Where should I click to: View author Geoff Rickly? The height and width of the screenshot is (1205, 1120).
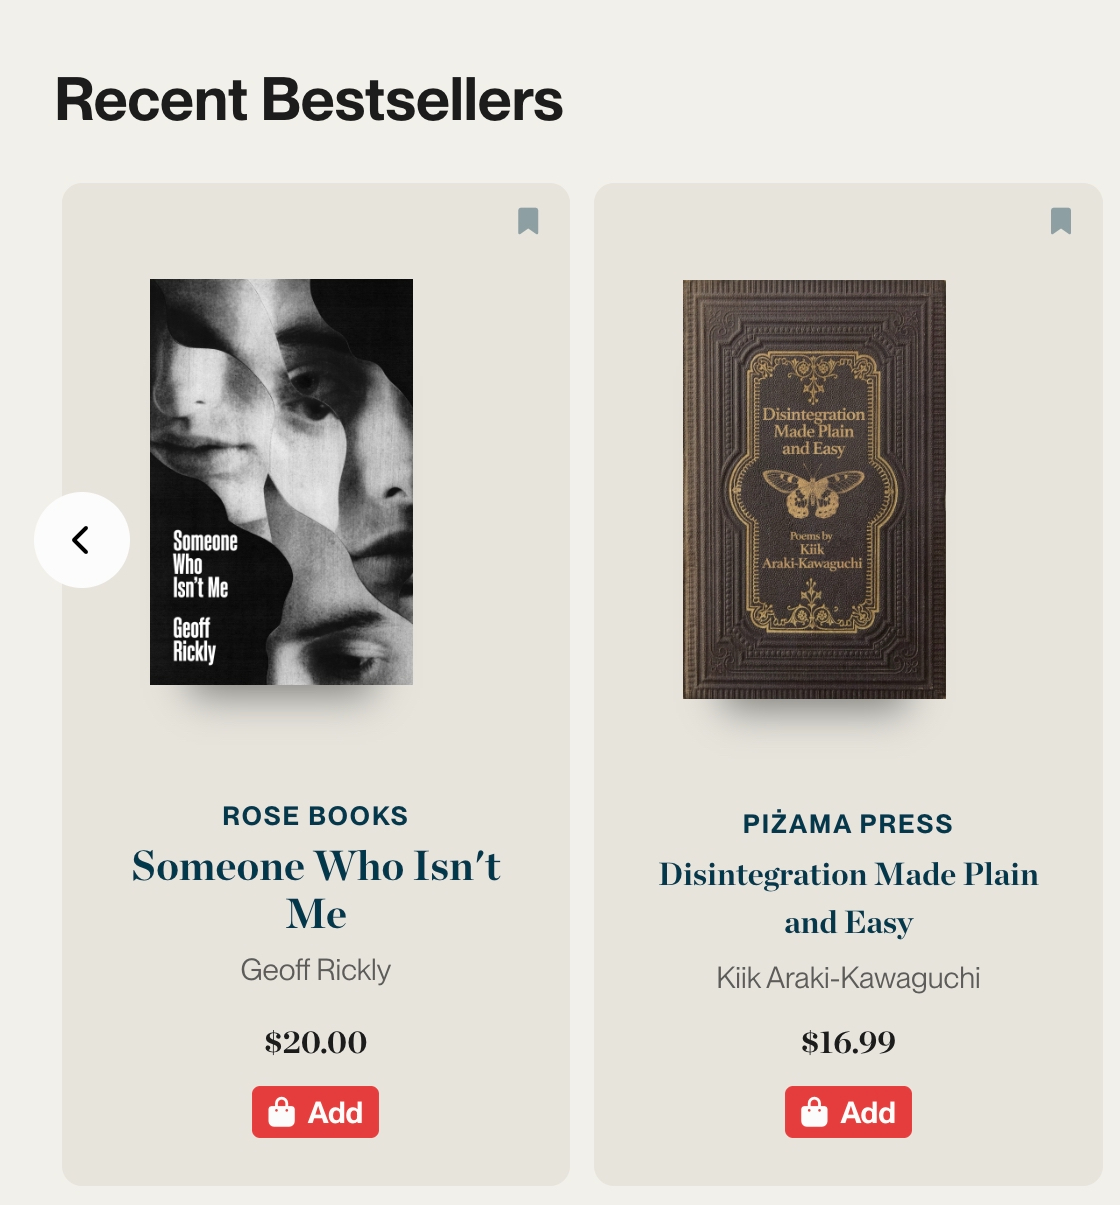tap(315, 970)
